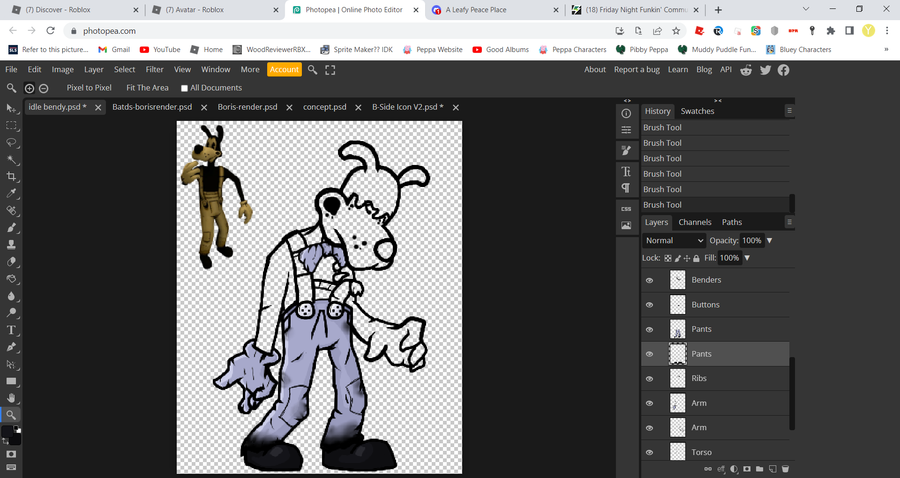The width and height of the screenshot is (900, 478).
Task: Select the Blur tool droplet icon
Action: (11, 296)
